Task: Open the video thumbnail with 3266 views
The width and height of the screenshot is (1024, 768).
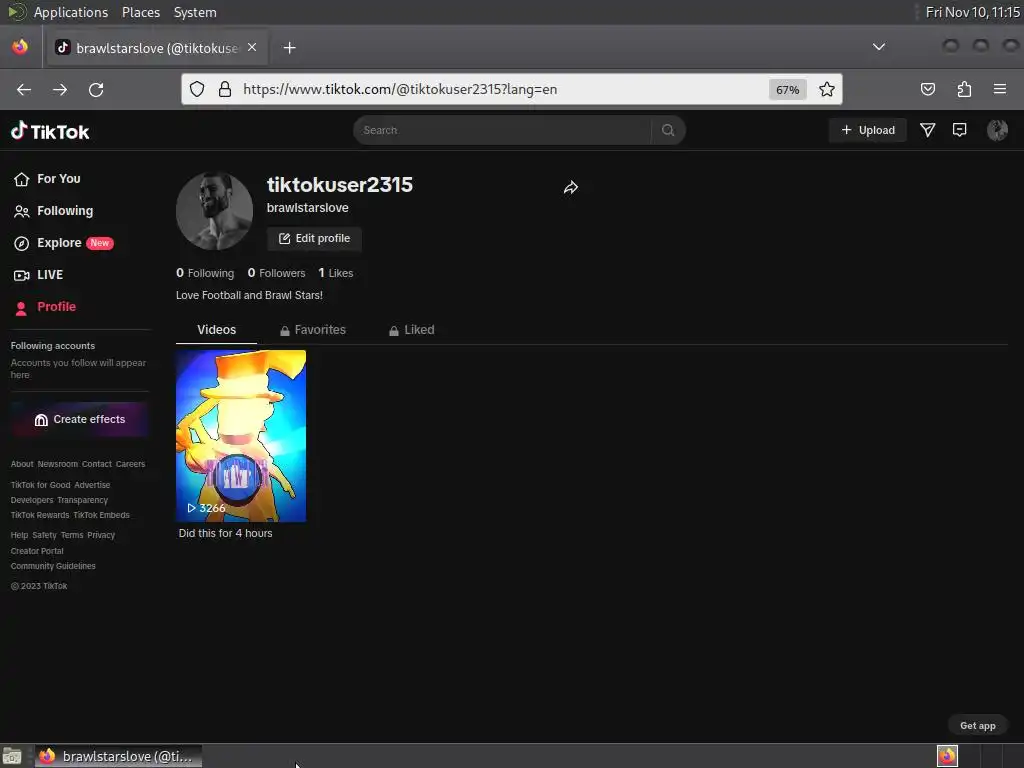Action: [x=241, y=436]
